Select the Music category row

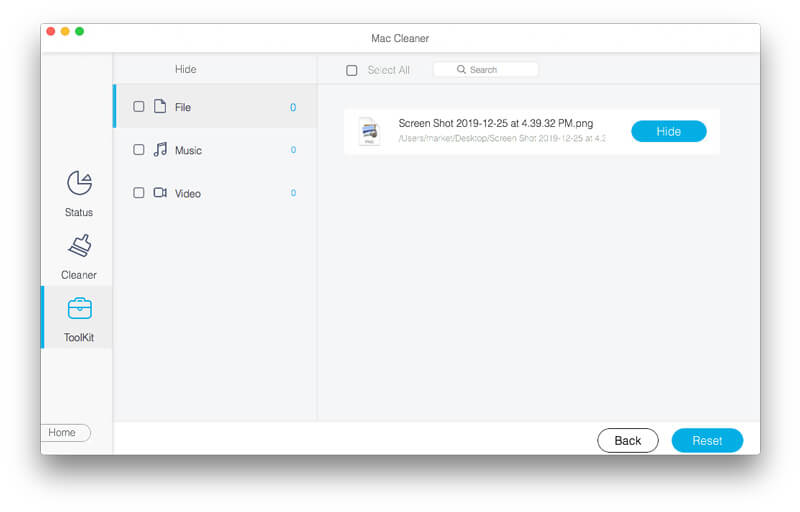215,150
